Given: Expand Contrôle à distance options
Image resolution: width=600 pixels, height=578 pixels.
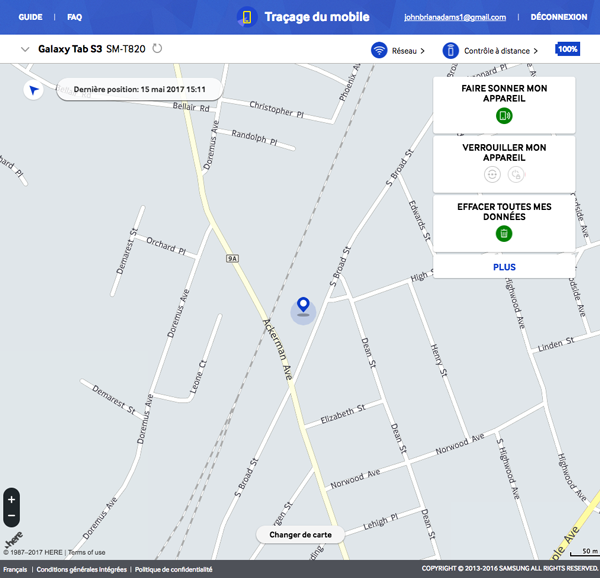Looking at the screenshot, I should coord(501,51).
